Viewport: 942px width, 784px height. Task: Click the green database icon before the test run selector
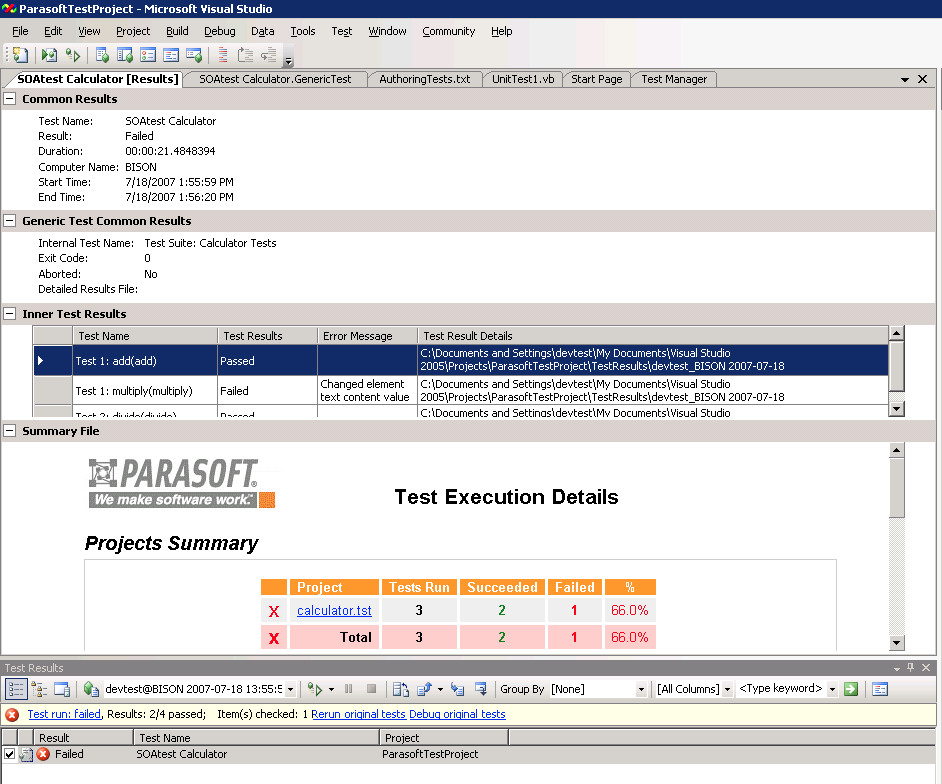point(91,689)
